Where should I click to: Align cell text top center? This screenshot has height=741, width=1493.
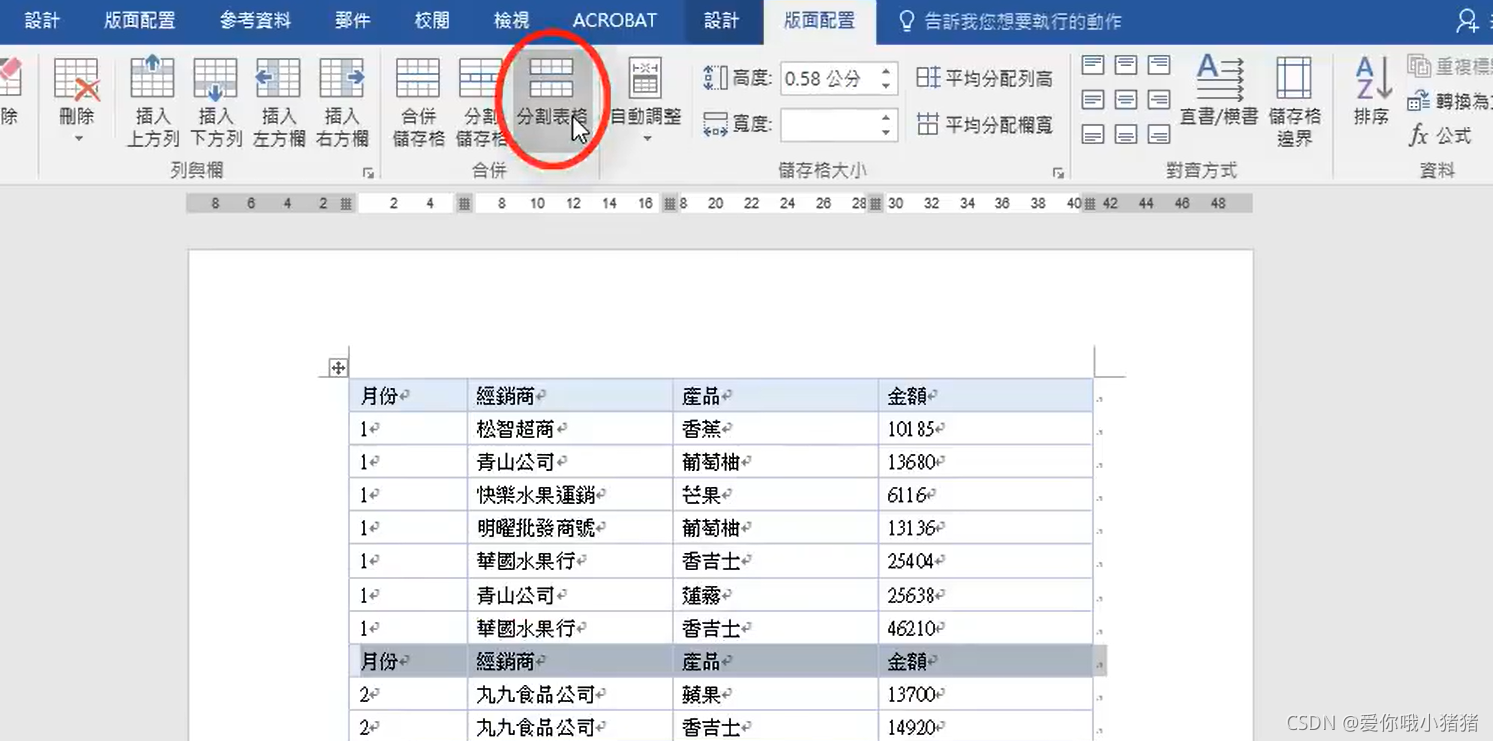point(1126,66)
